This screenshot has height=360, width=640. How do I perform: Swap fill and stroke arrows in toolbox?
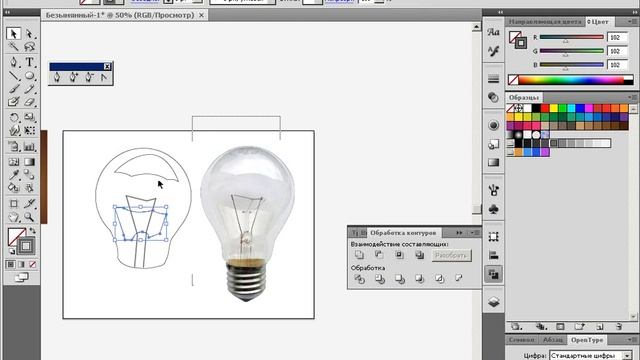pyautogui.click(x=32, y=231)
